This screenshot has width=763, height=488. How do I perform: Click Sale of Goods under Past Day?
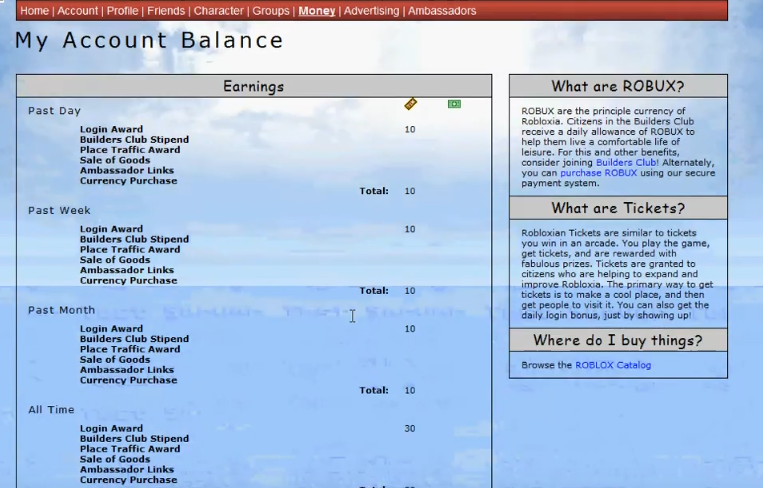pos(115,160)
